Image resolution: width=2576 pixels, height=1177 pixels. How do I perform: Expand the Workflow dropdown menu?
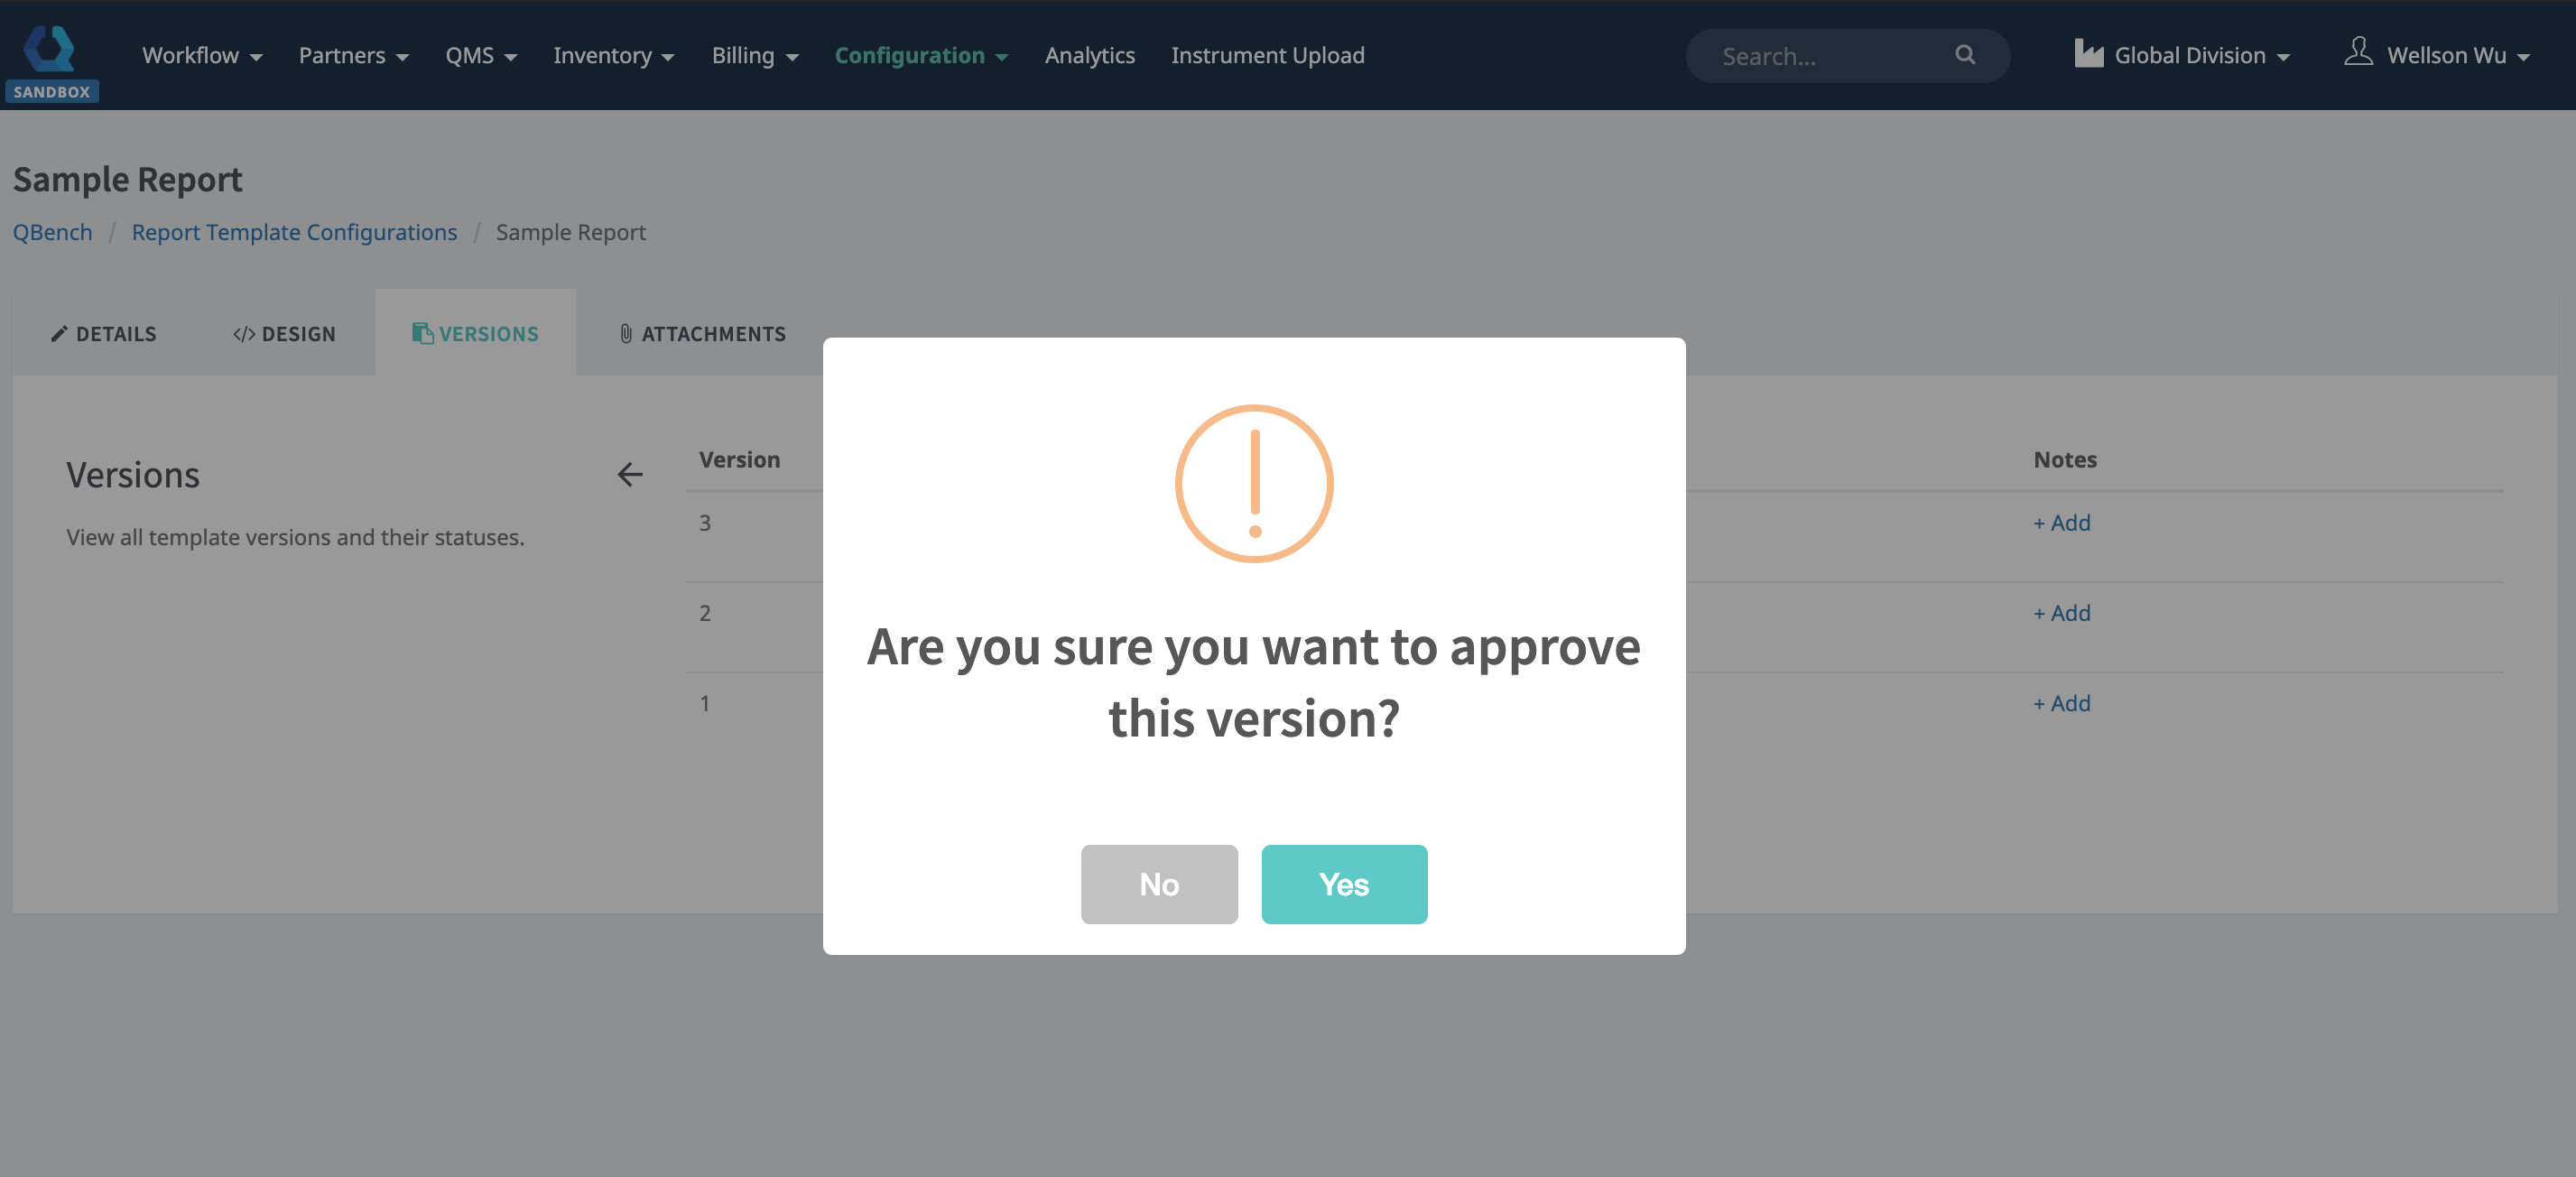202,56
